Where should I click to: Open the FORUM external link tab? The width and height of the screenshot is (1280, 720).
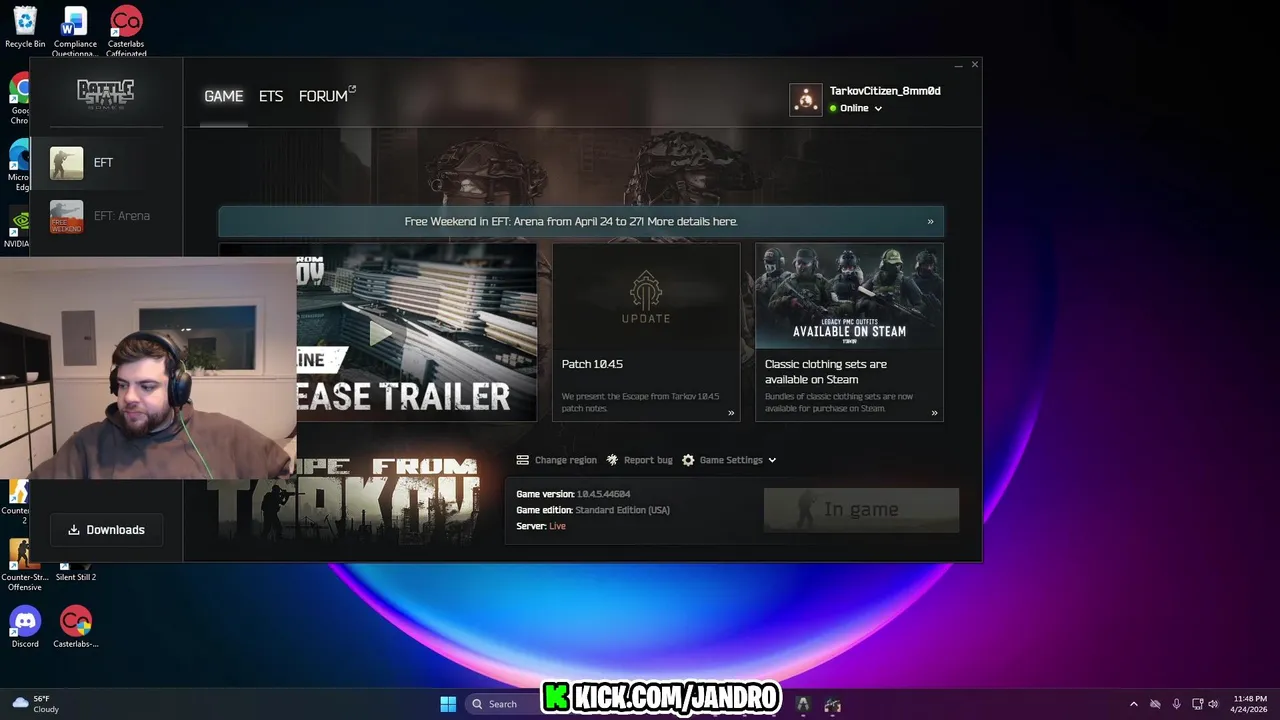tap(327, 96)
